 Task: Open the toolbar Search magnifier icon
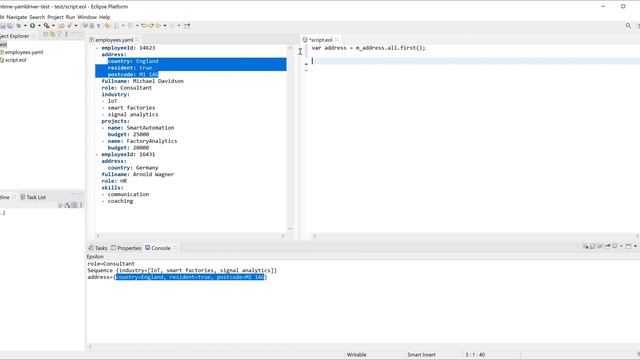pyautogui.click(x=628, y=26)
